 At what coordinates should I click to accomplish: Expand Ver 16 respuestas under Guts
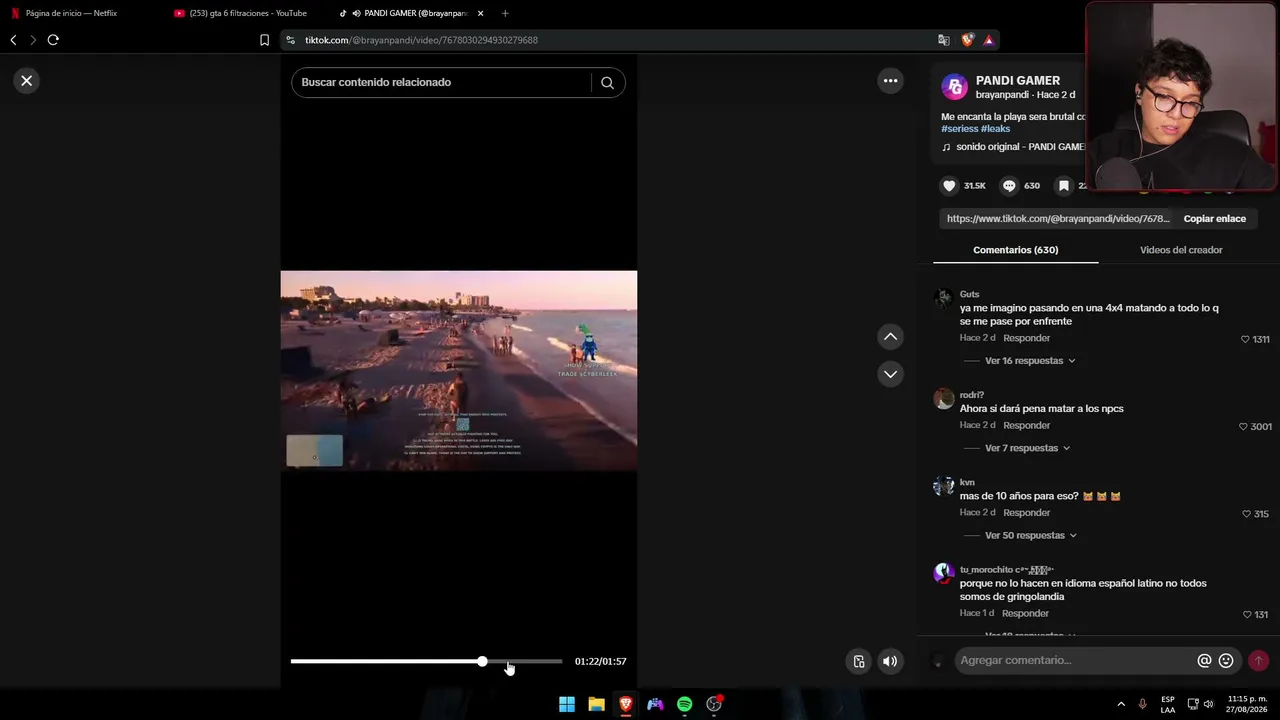pyautogui.click(x=1030, y=361)
